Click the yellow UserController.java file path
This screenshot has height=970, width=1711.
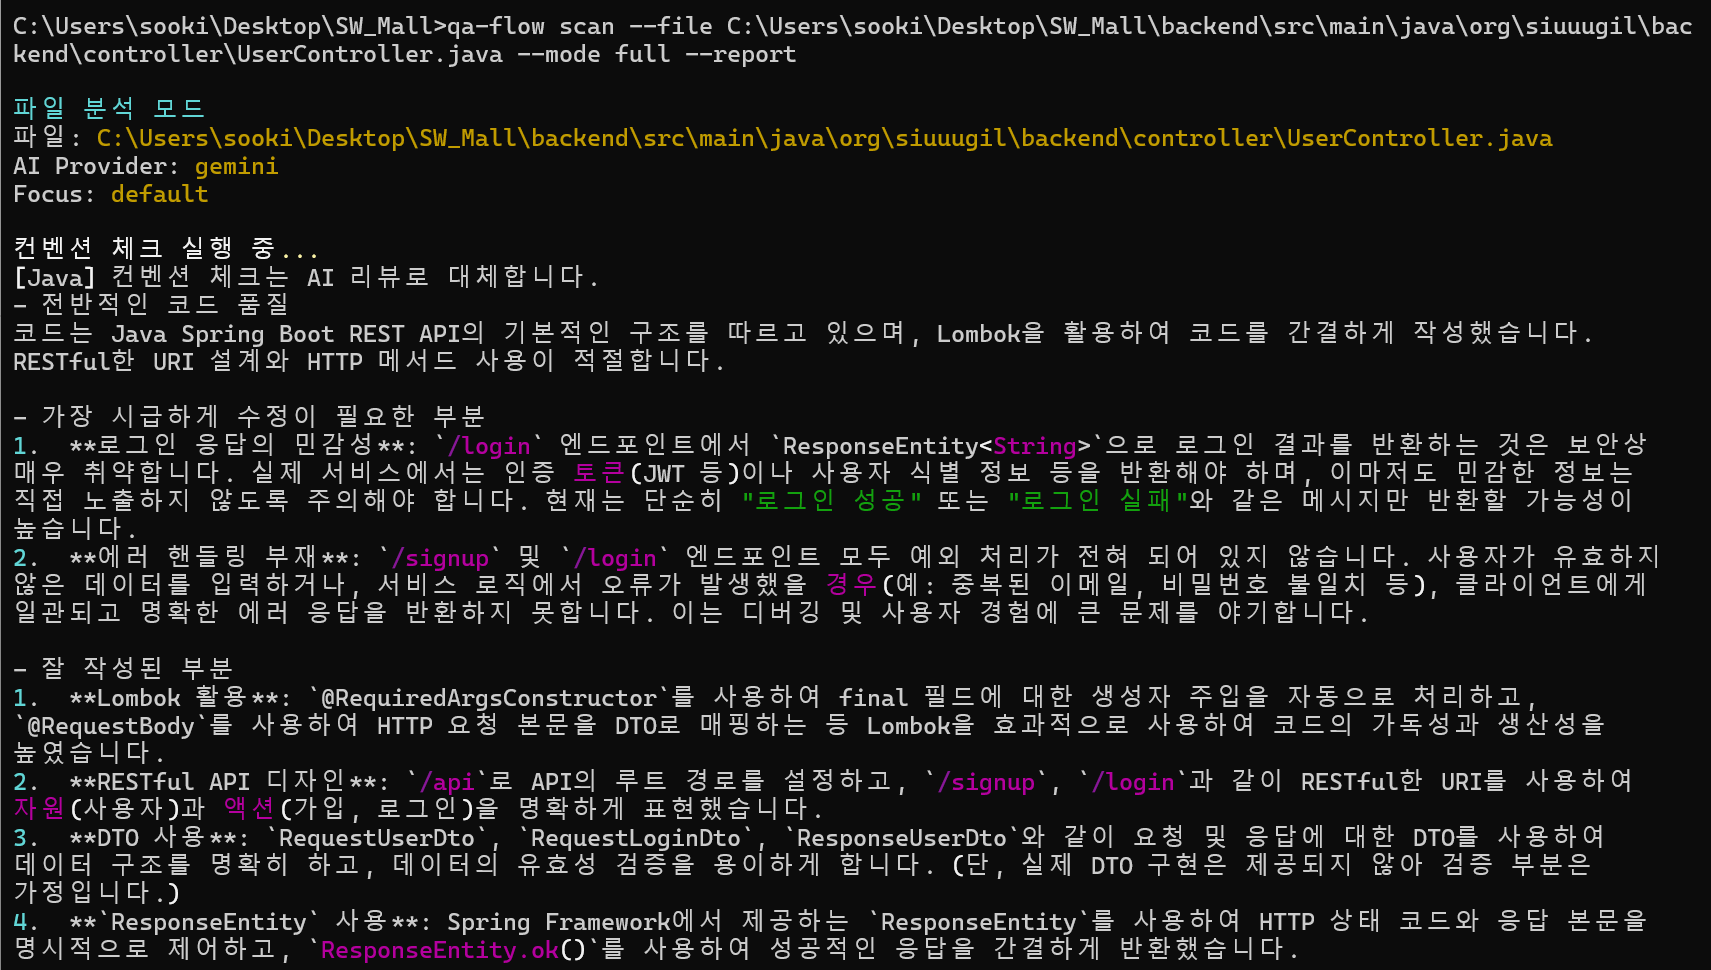point(824,138)
